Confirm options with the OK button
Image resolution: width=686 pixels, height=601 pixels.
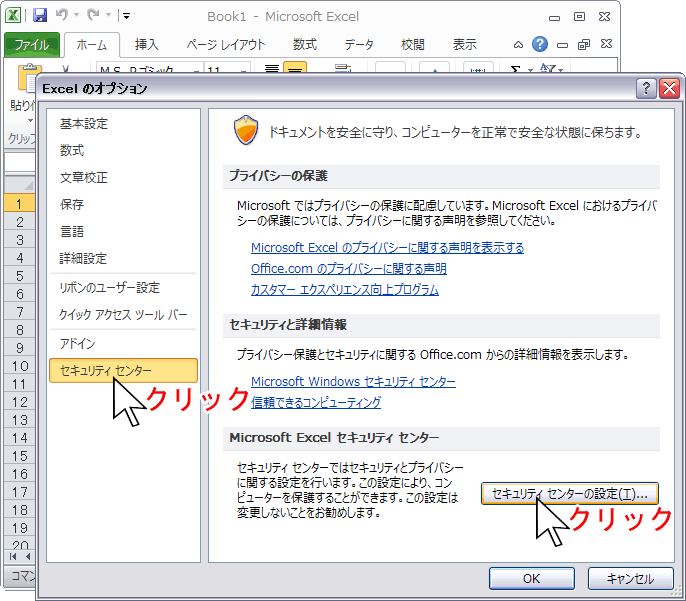(x=532, y=579)
